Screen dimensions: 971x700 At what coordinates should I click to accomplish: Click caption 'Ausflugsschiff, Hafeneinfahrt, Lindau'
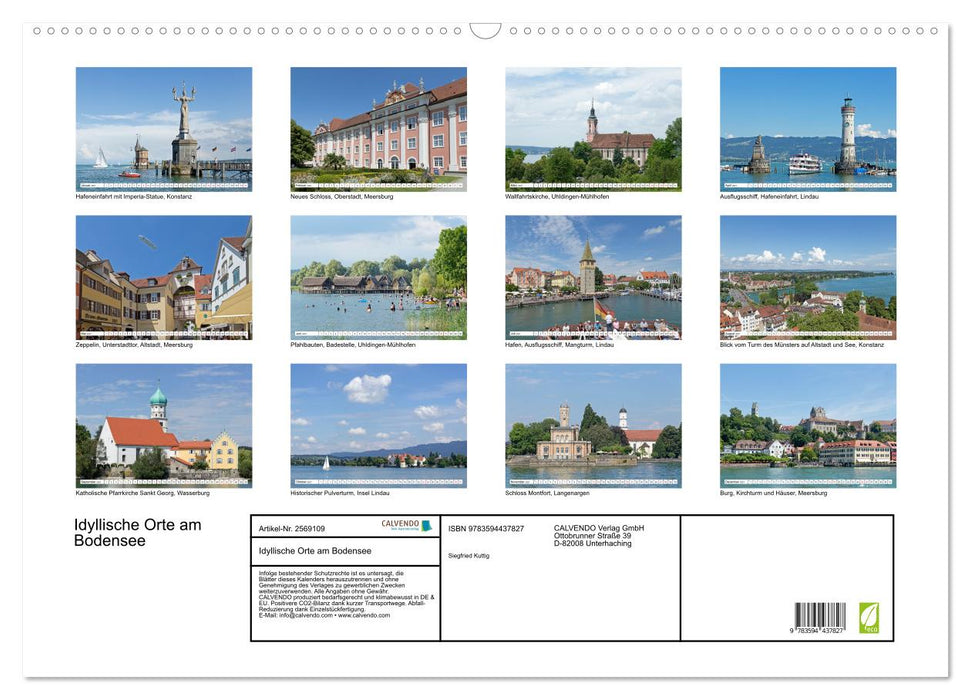[769, 196]
